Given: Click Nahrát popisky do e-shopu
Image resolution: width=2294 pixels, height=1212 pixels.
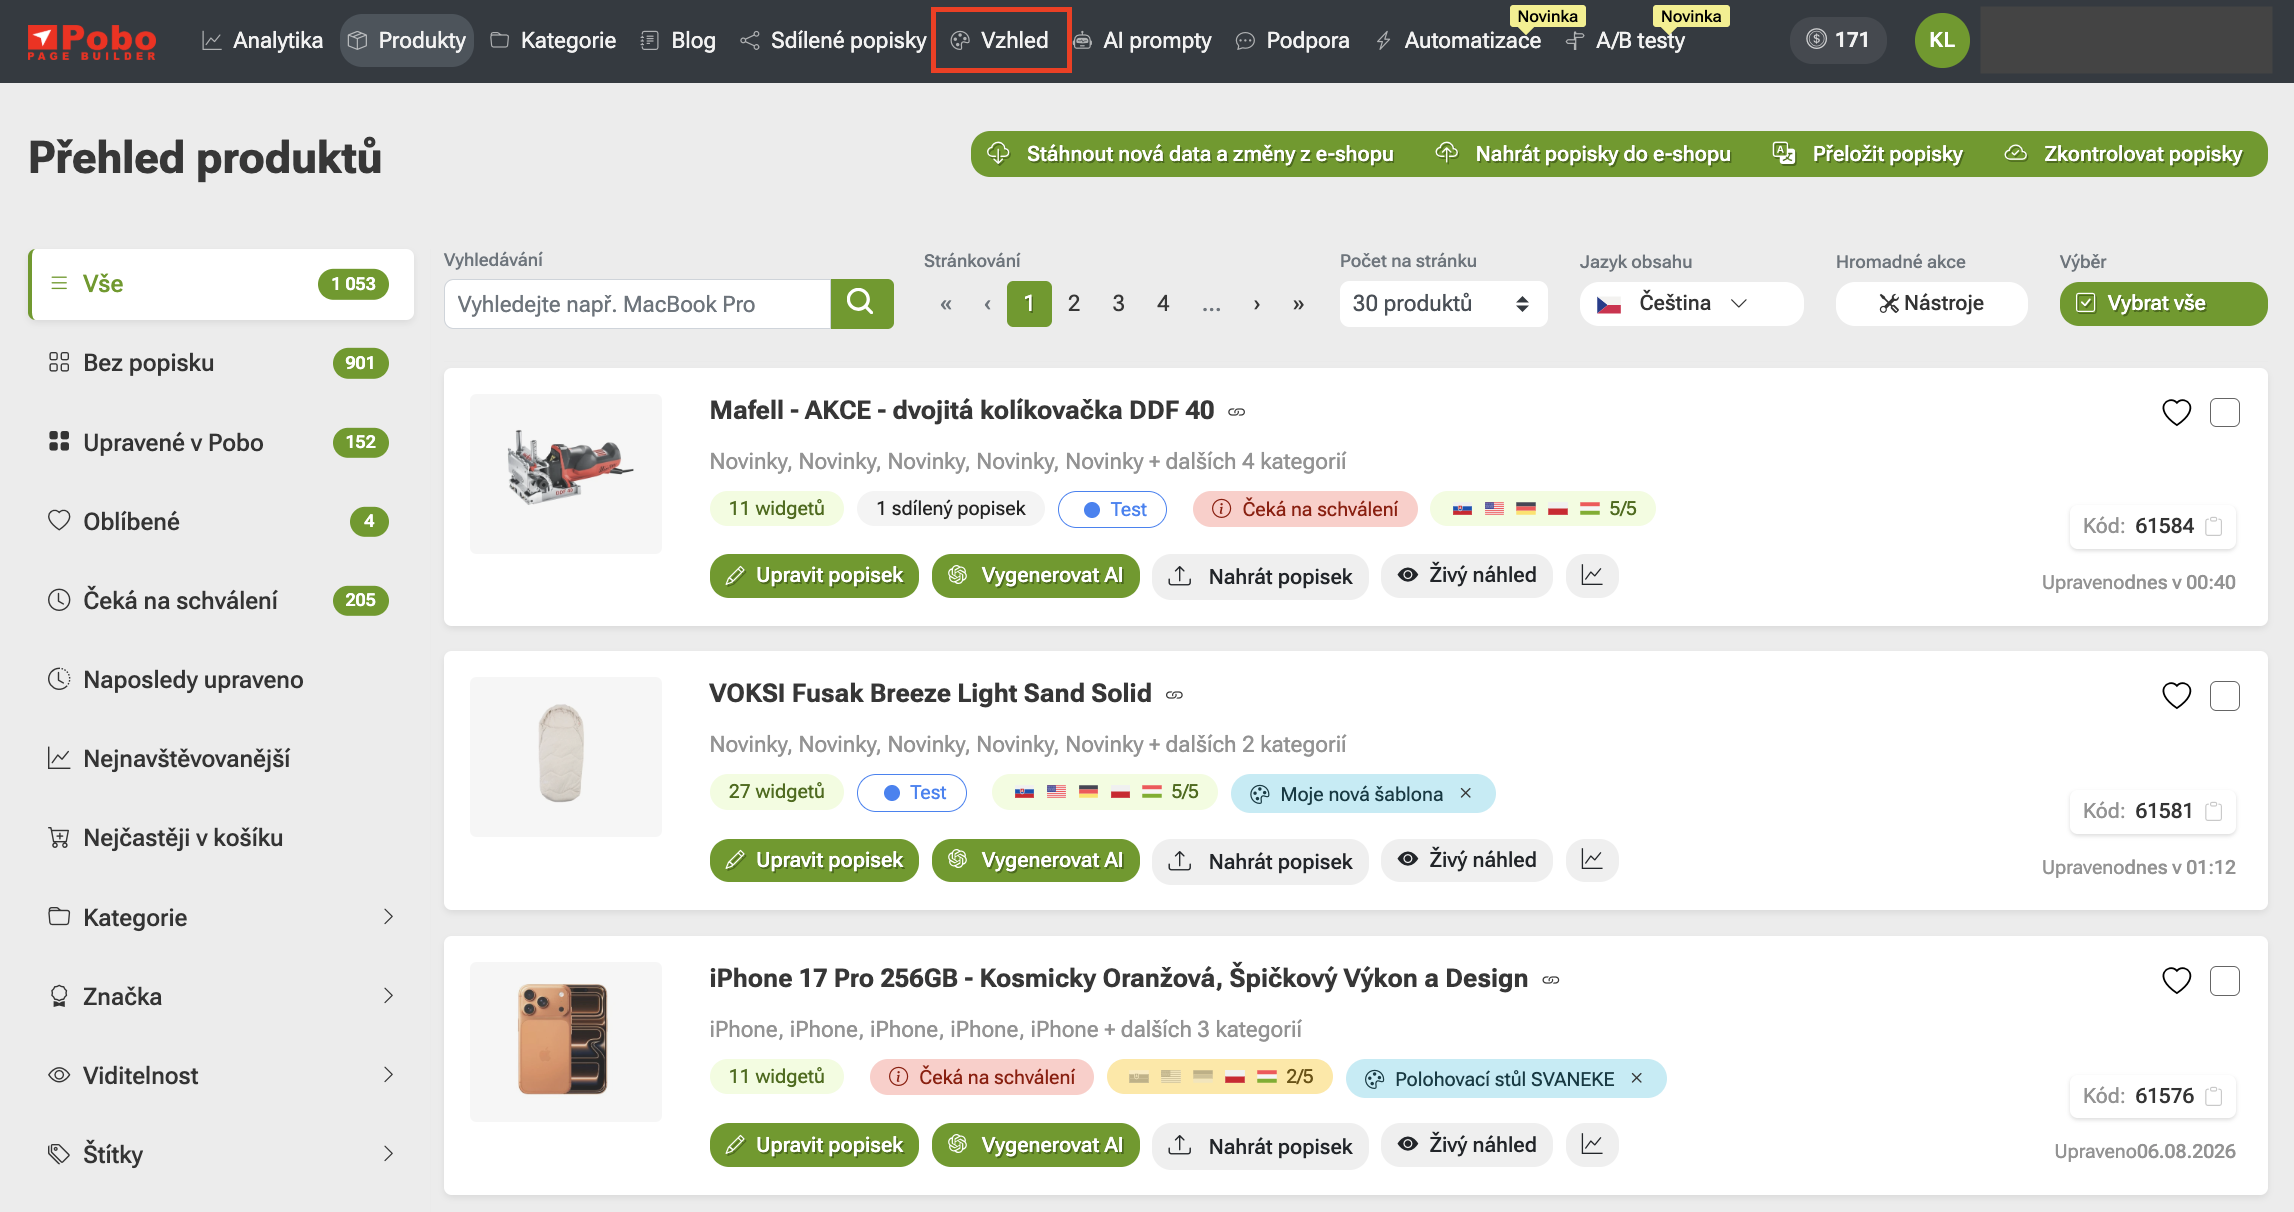Looking at the screenshot, I should coord(1583,154).
